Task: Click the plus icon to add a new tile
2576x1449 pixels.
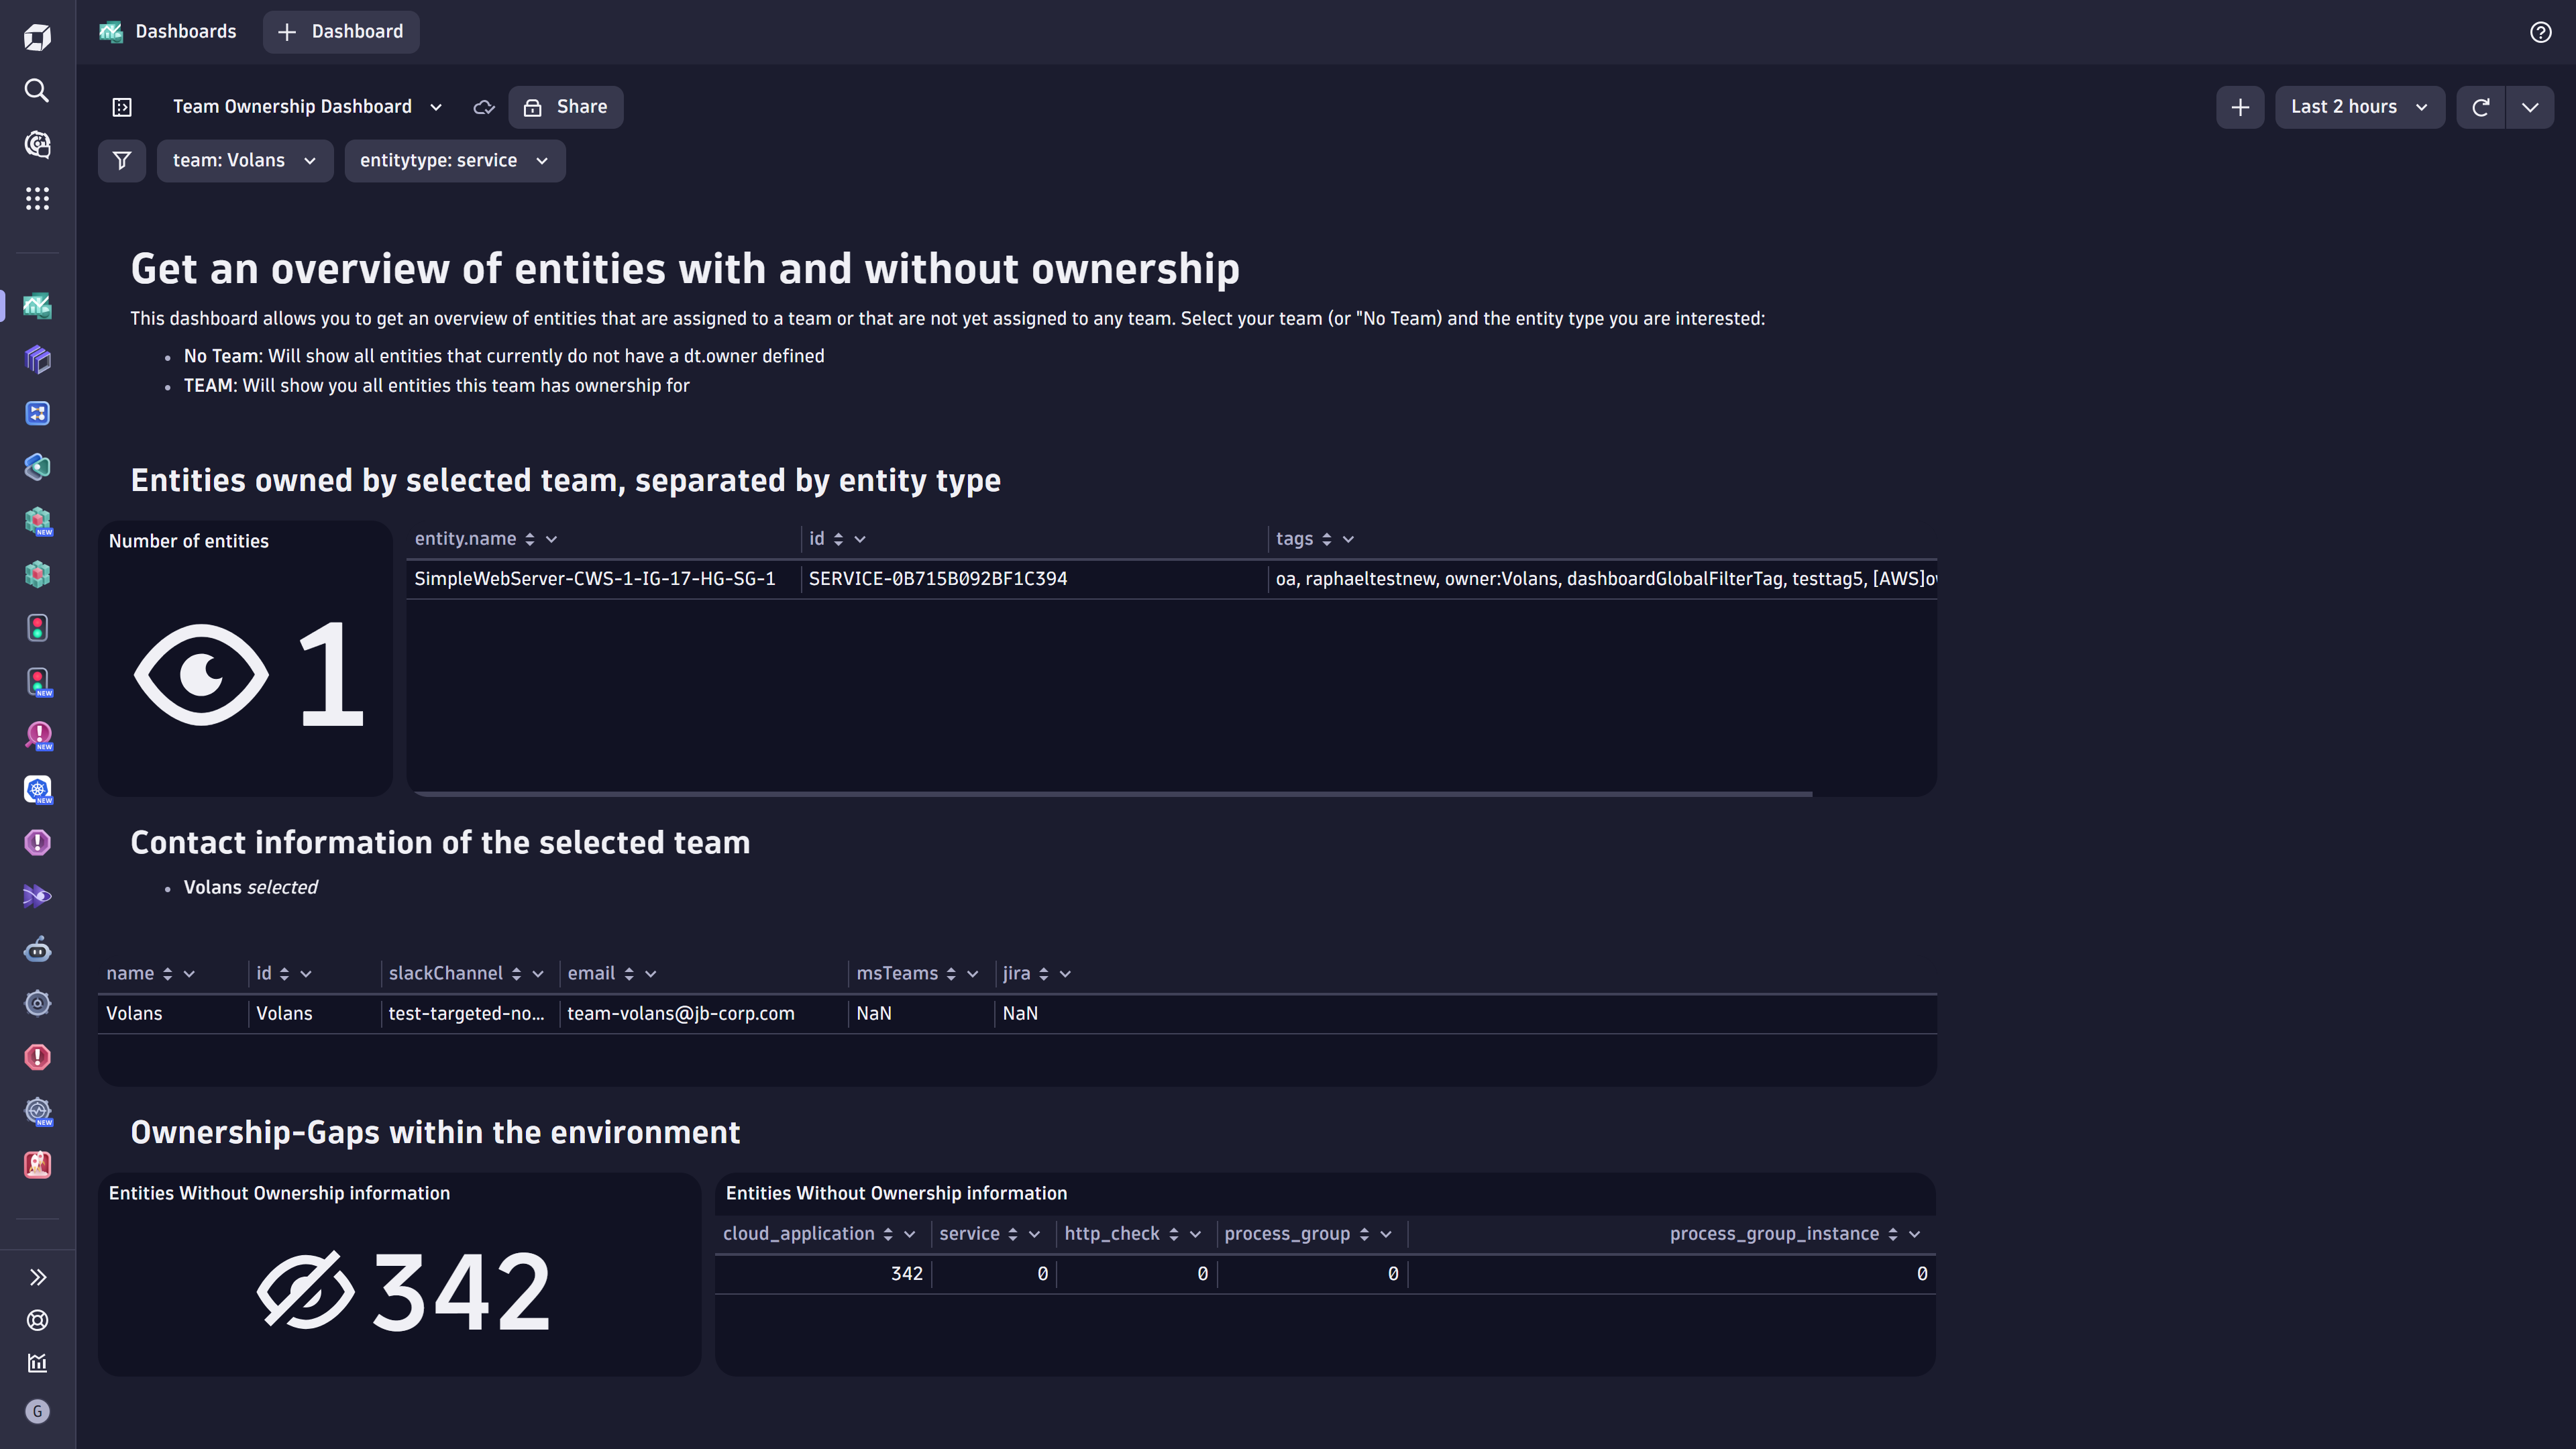Action: coord(2240,107)
